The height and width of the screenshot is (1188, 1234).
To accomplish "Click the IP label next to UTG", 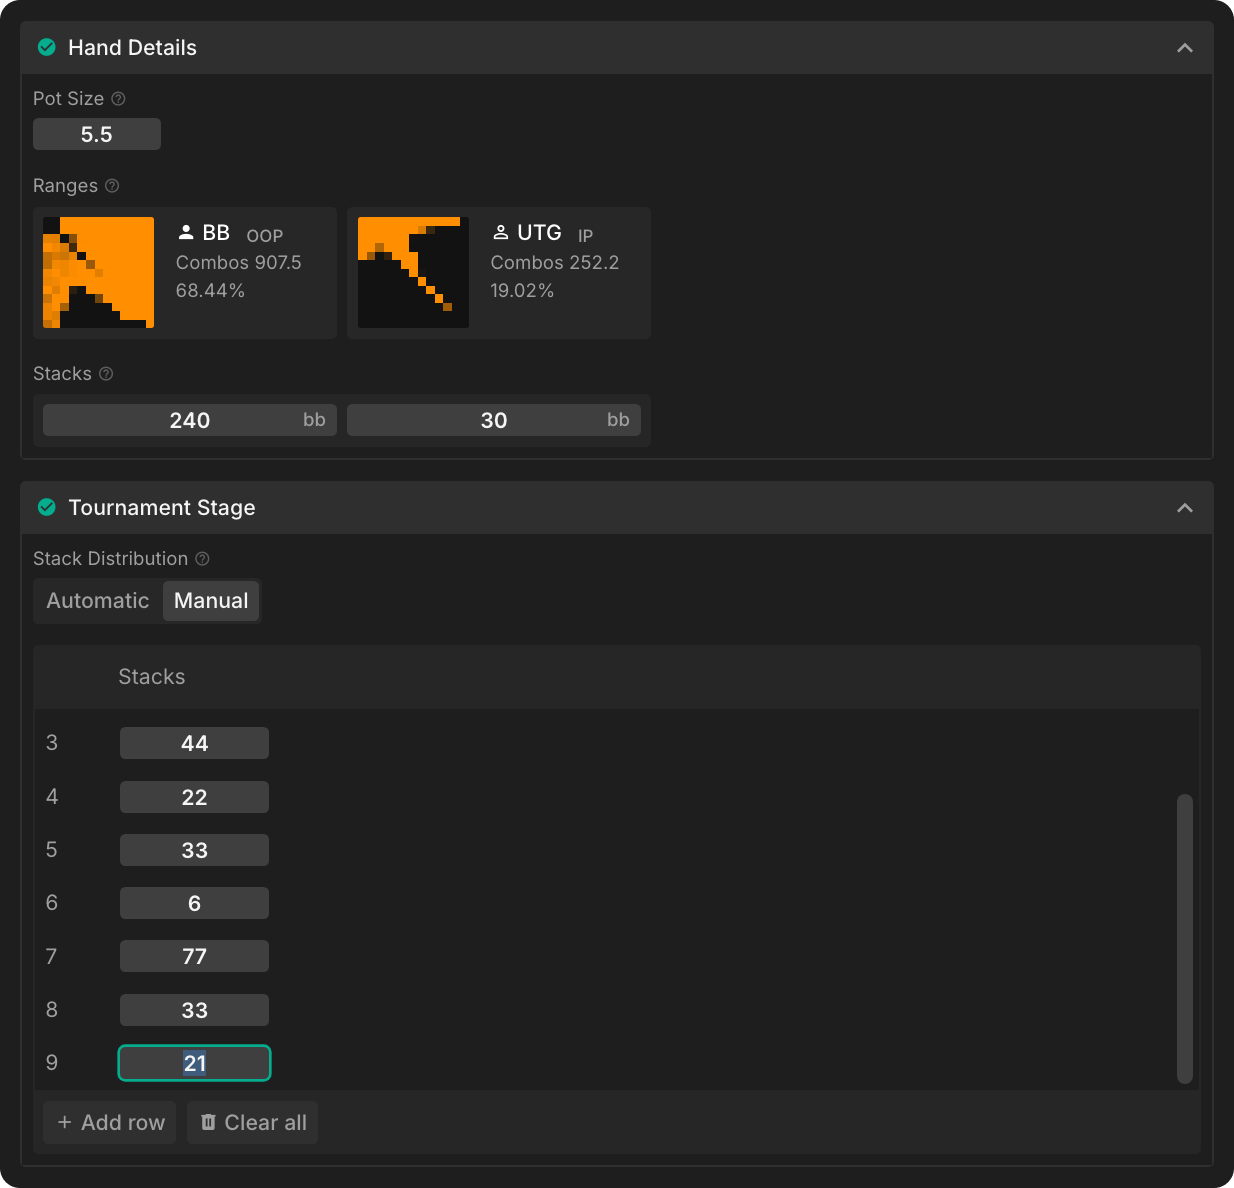I will point(585,236).
